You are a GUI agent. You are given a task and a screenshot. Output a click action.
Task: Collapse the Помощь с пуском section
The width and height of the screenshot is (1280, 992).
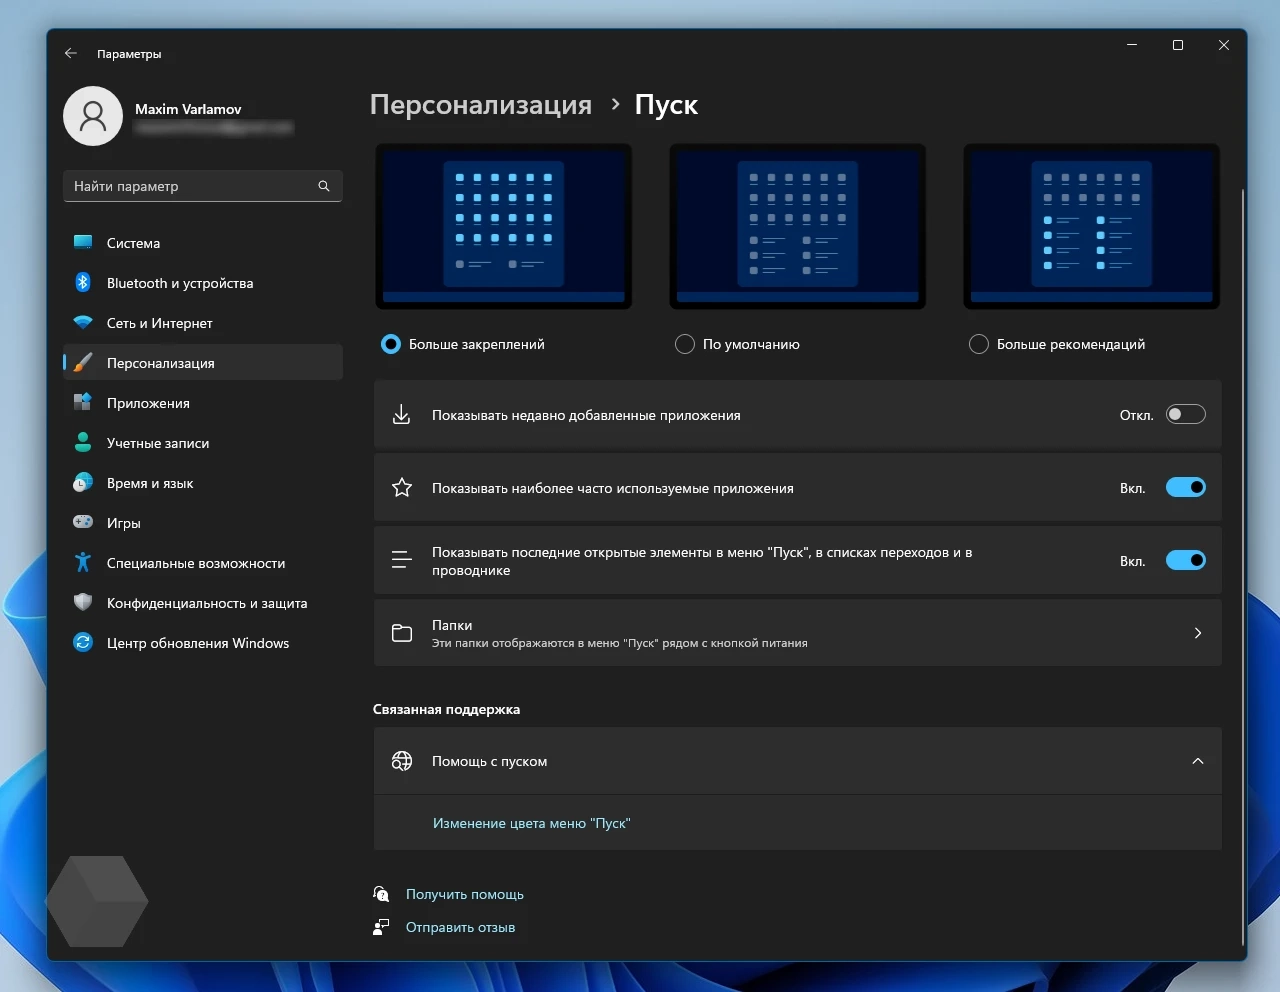point(1198,761)
